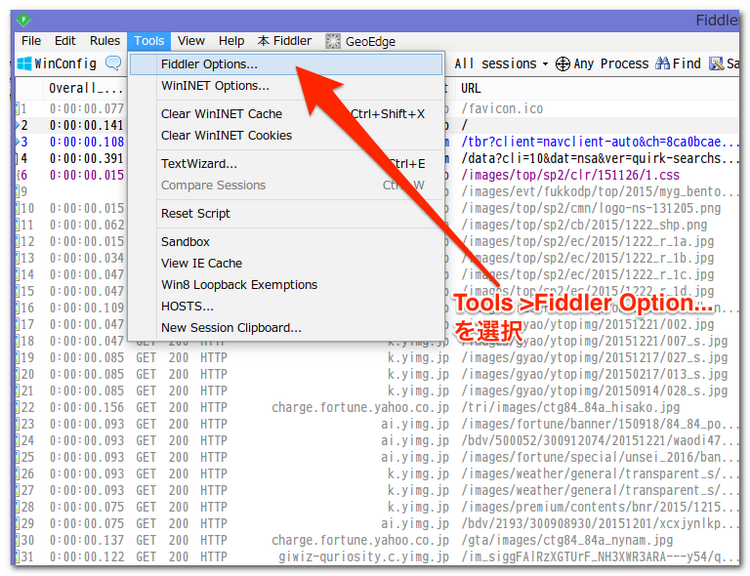Select session 25 unsei_2016 URL
This screenshot has width=750, height=576.
coord(600,457)
